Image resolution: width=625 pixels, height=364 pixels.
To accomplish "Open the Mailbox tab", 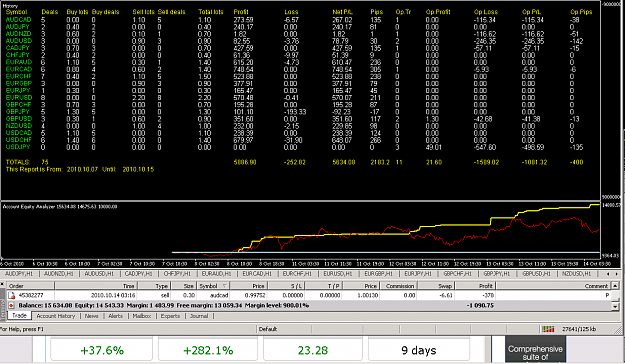I will pos(142,316).
